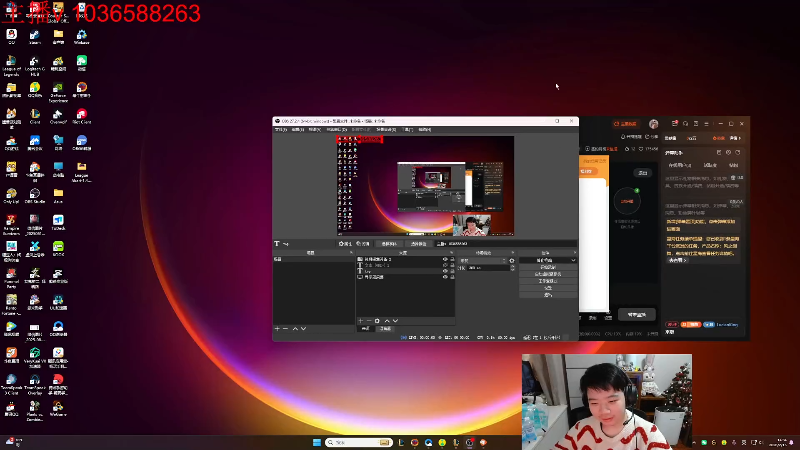
Task: Click the user avatar in streaming app header
Action: pos(654,124)
